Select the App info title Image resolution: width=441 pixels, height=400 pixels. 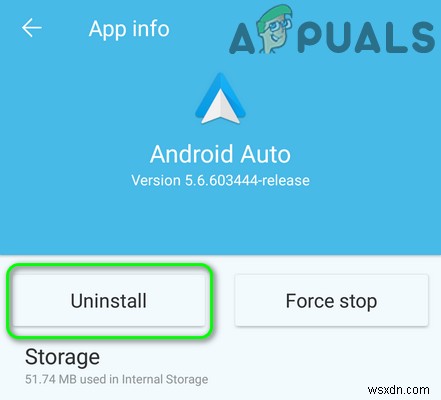(129, 29)
